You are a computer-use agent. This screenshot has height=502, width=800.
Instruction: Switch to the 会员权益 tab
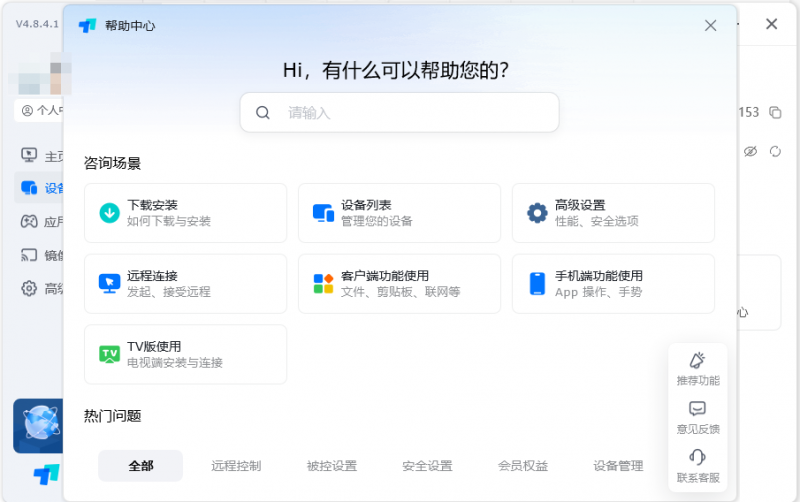click(523, 466)
